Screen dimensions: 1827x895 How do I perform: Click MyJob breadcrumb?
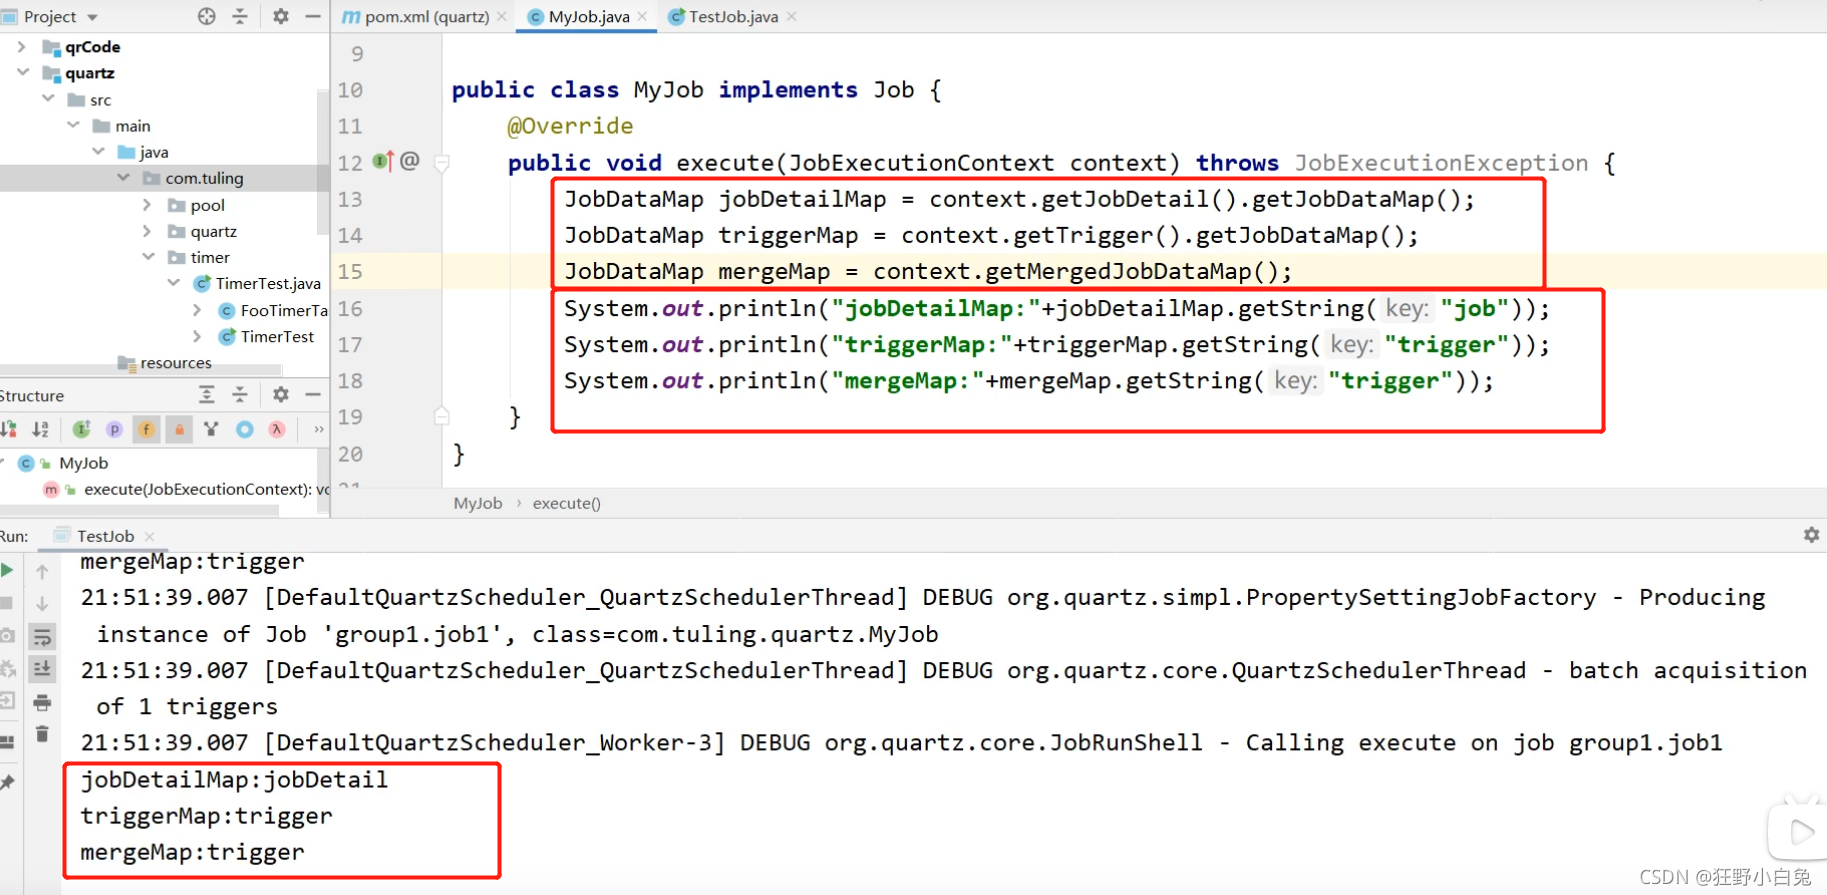point(478,503)
